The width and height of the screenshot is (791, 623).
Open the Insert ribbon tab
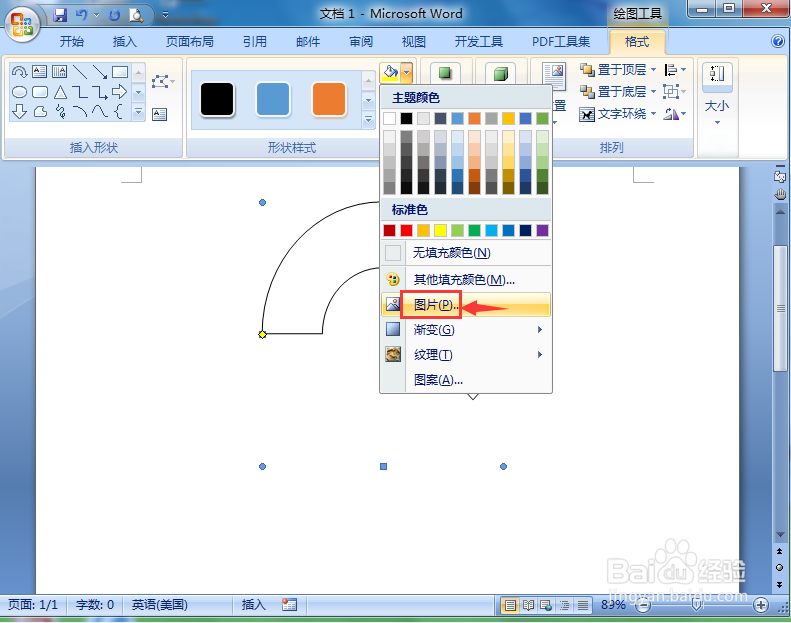125,41
